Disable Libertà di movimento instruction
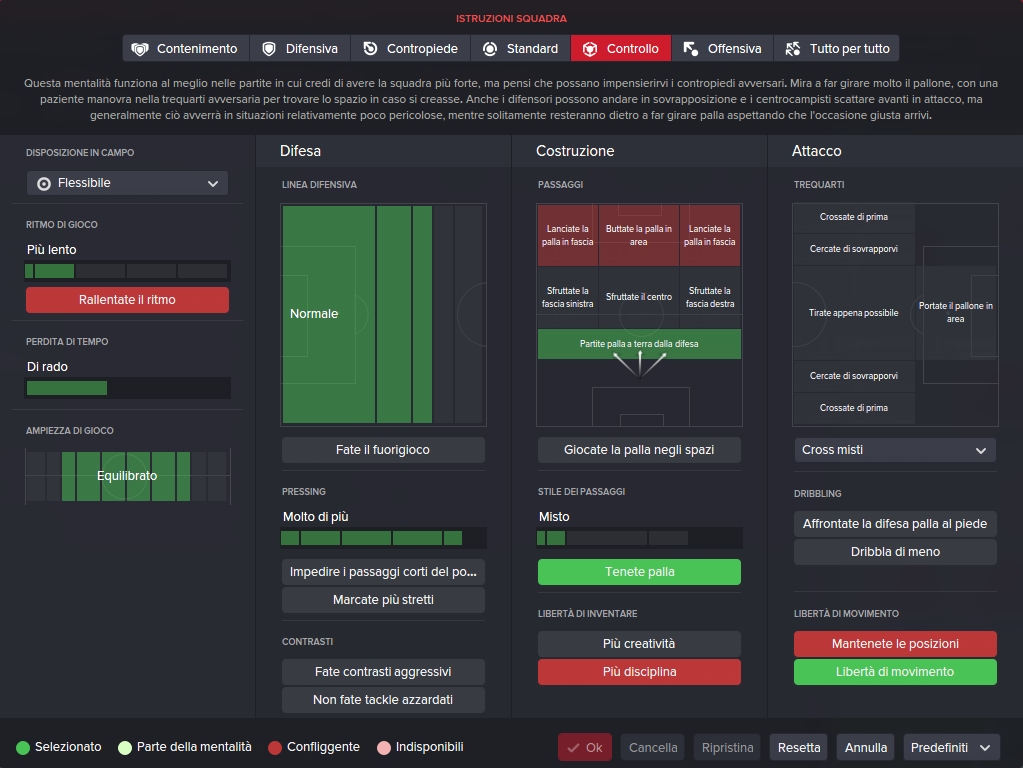 (895, 672)
